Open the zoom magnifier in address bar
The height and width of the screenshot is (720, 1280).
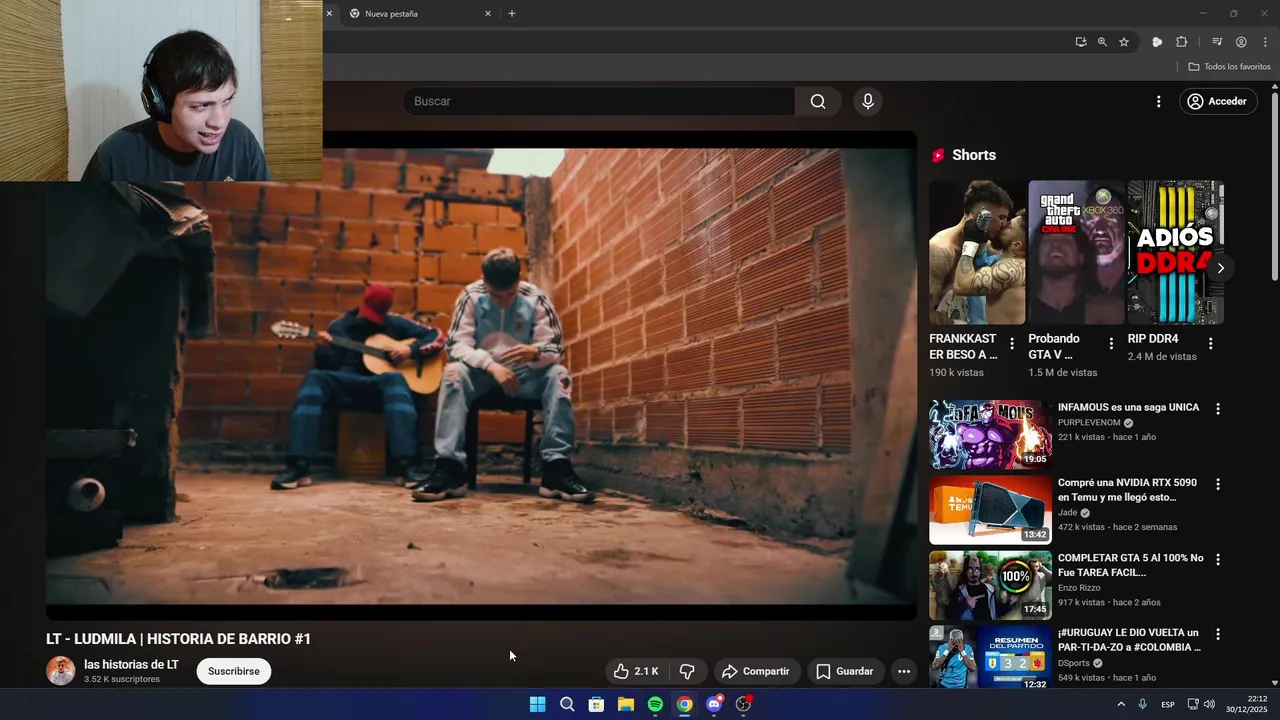pos(1102,42)
